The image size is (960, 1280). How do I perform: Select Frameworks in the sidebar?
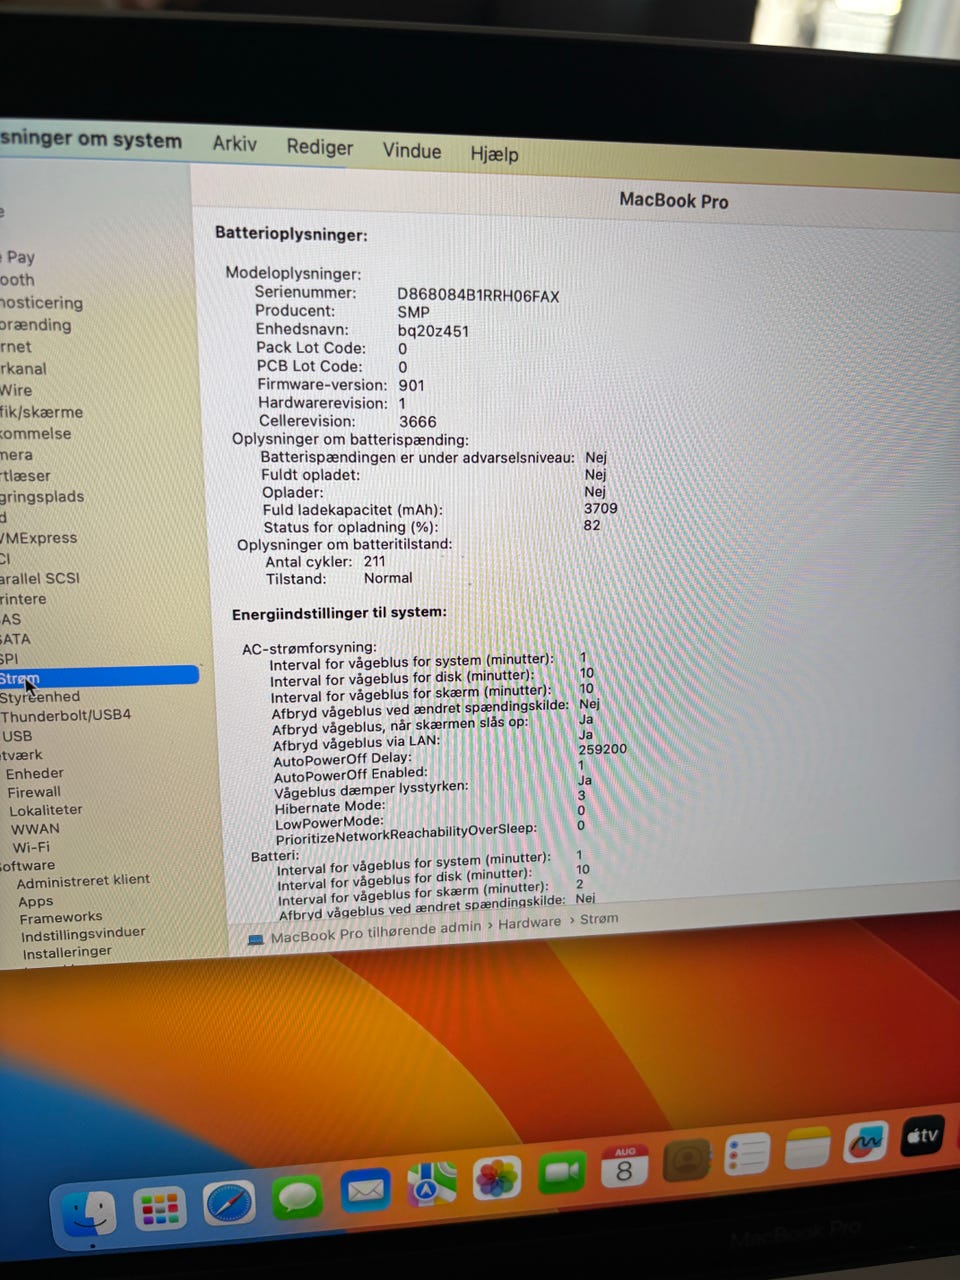coord(60,917)
